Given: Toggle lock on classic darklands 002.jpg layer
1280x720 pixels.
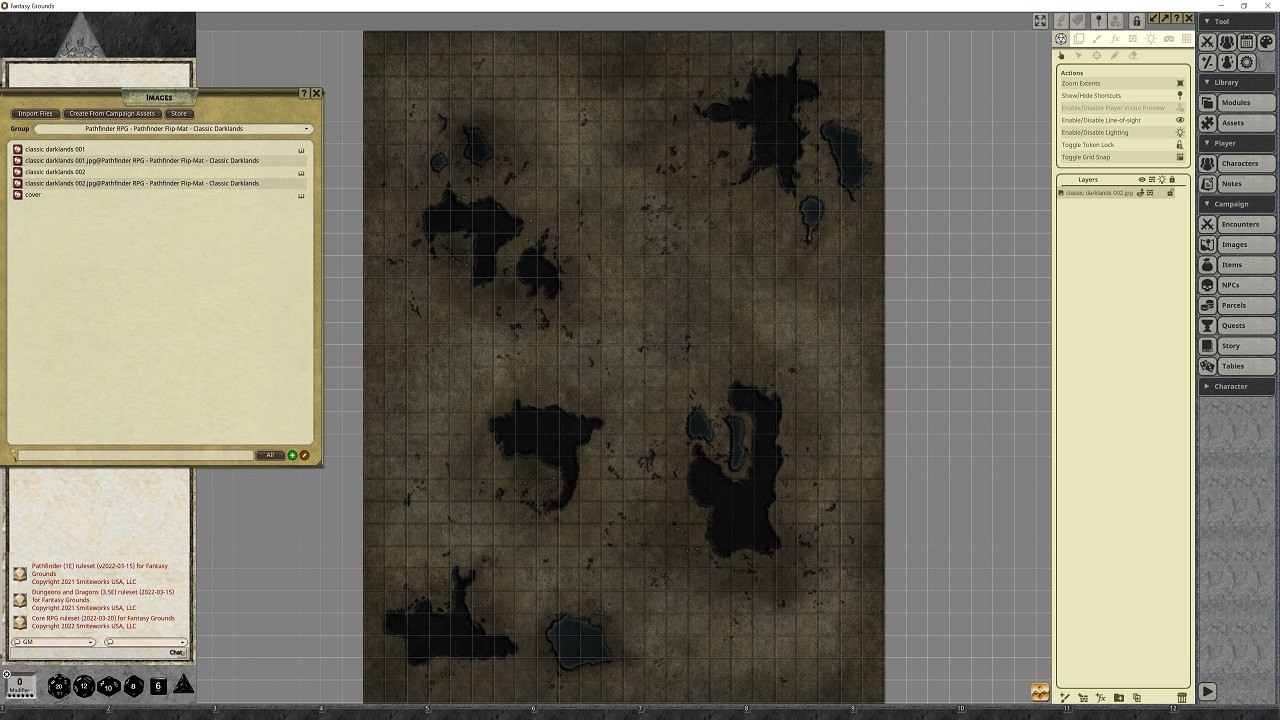Looking at the screenshot, I should (1170, 193).
